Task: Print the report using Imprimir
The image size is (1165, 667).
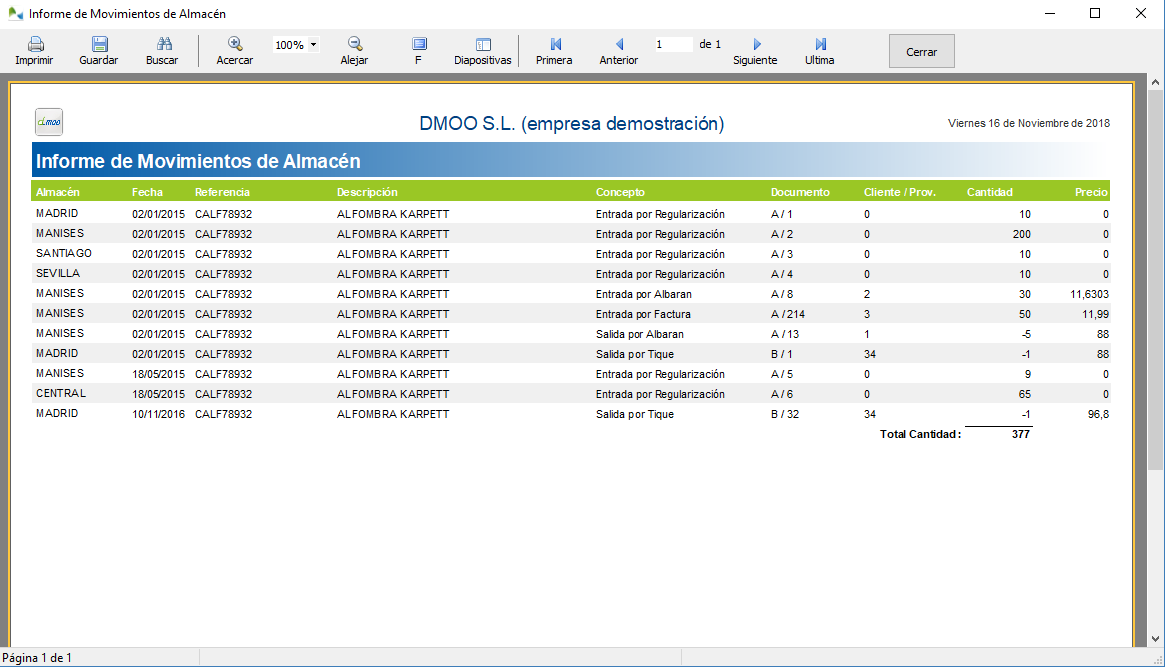Action: click(33, 50)
